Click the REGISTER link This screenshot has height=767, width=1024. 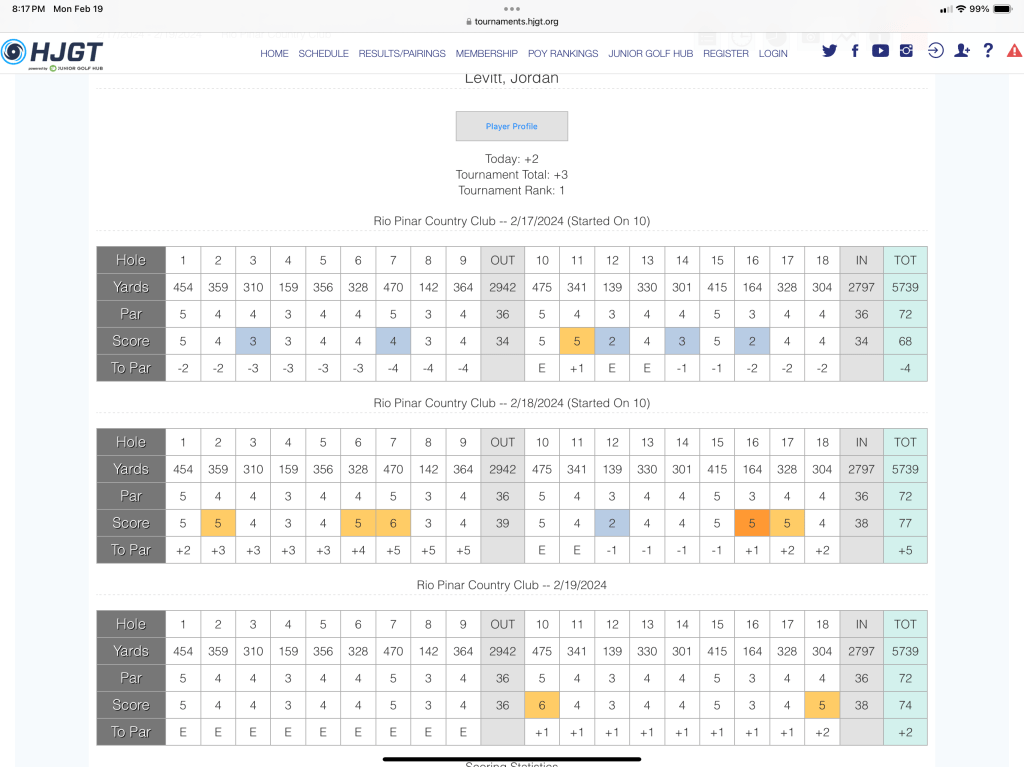point(725,54)
